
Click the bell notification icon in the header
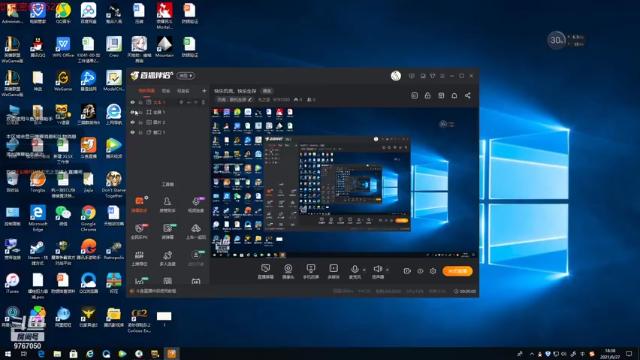(454, 96)
